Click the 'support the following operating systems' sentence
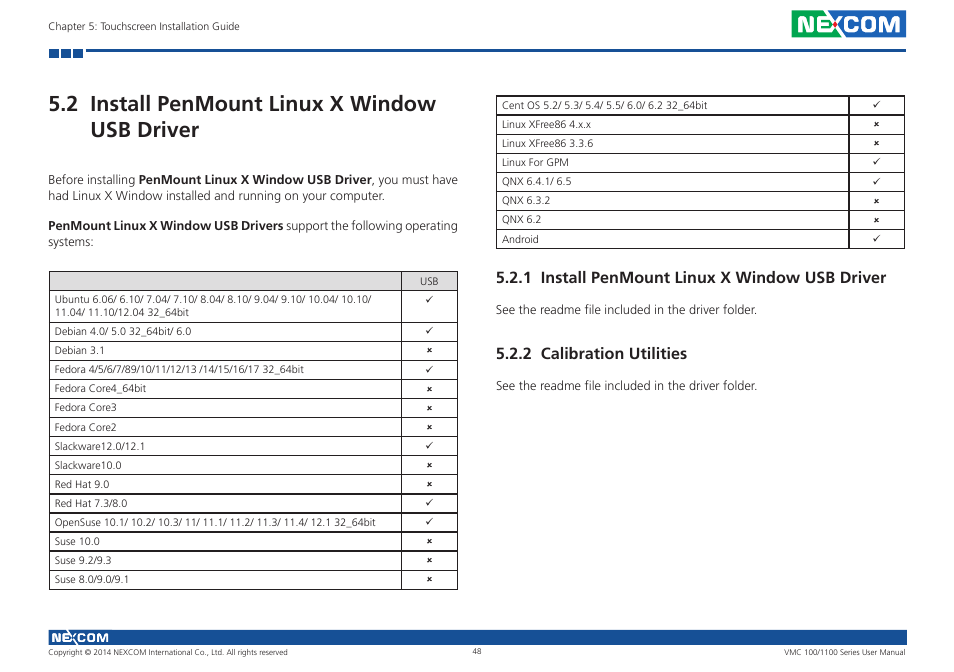 coord(253,234)
